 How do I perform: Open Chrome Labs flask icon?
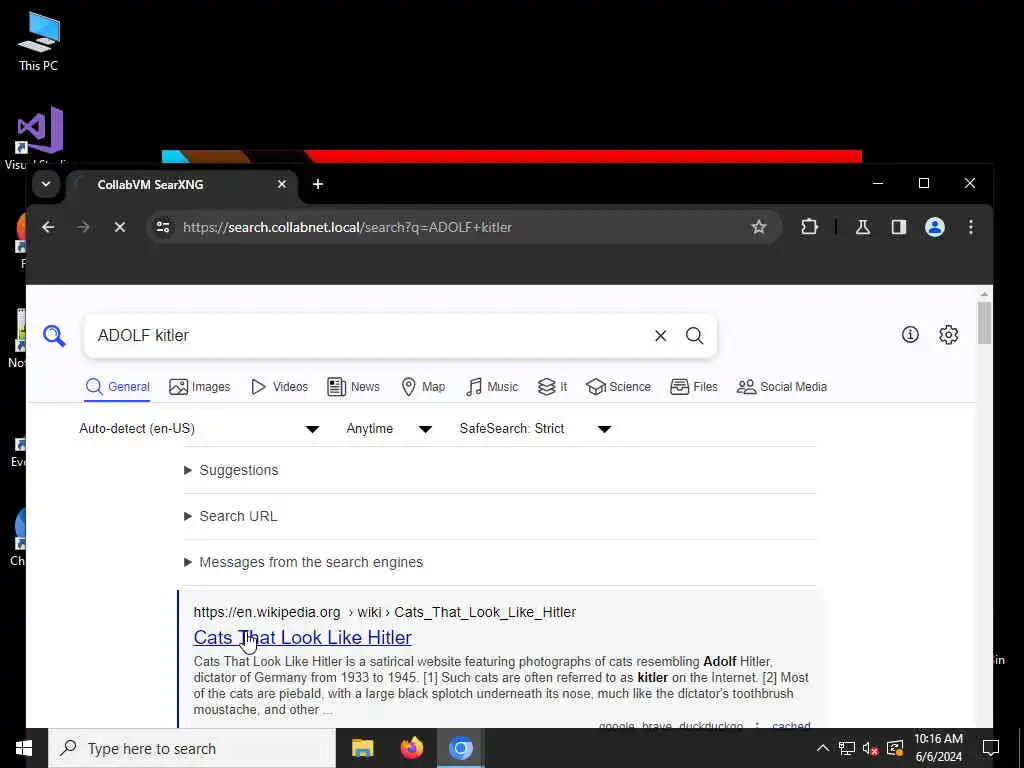pyautogui.click(x=863, y=227)
